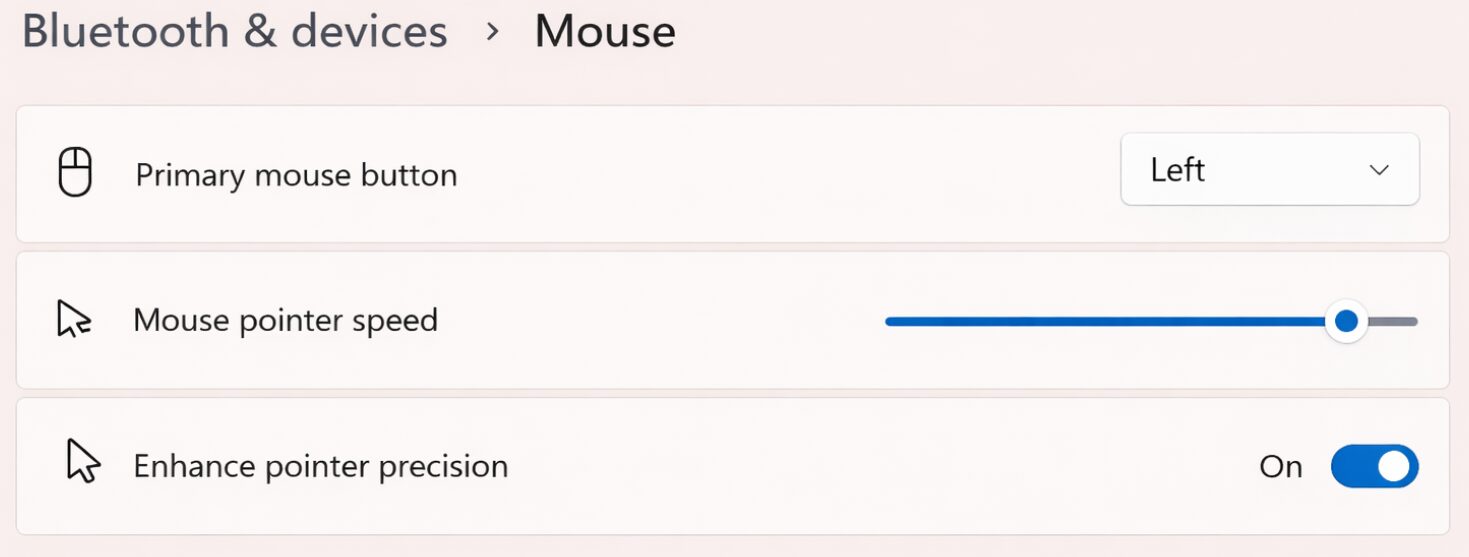Click the "Enhance pointer precision" label text
1469x557 pixels.
[x=320, y=467]
